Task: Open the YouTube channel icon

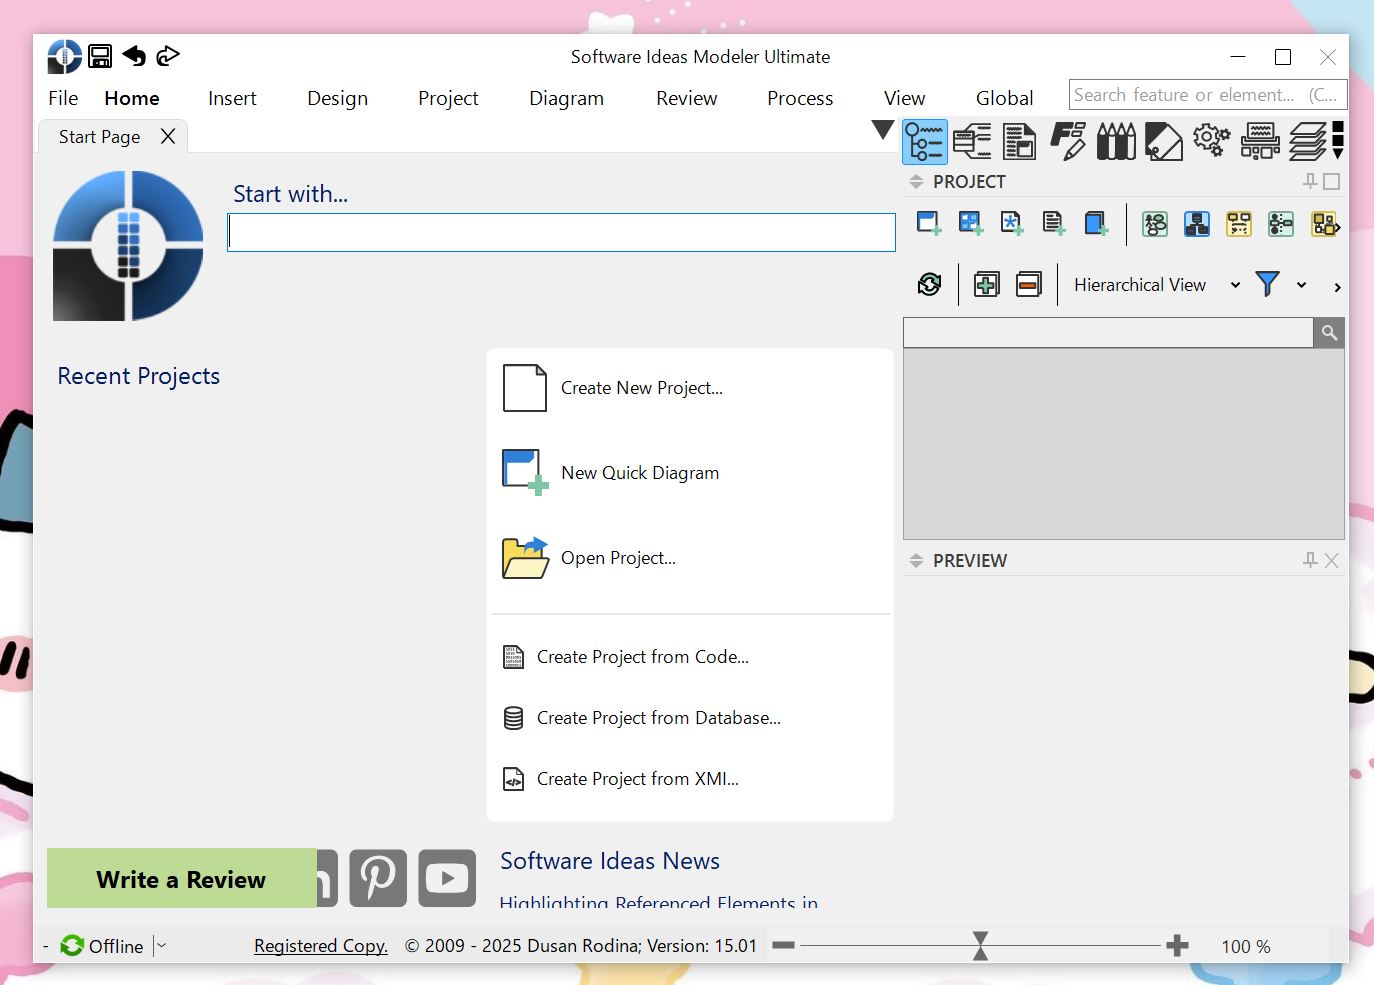Action: [x=447, y=878]
